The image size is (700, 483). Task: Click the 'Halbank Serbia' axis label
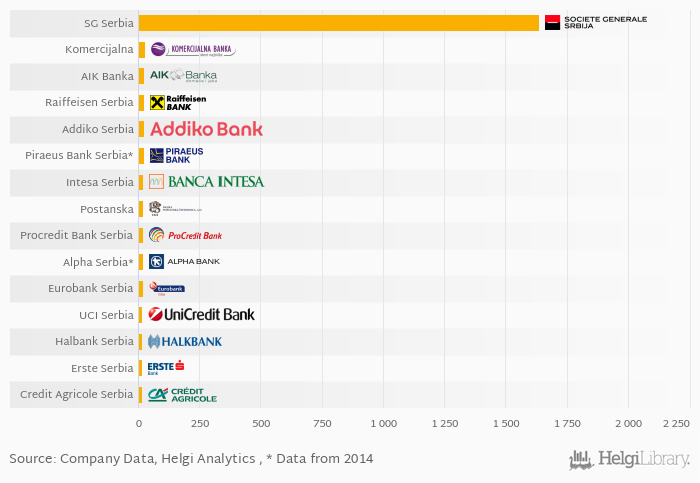[x=94, y=341]
